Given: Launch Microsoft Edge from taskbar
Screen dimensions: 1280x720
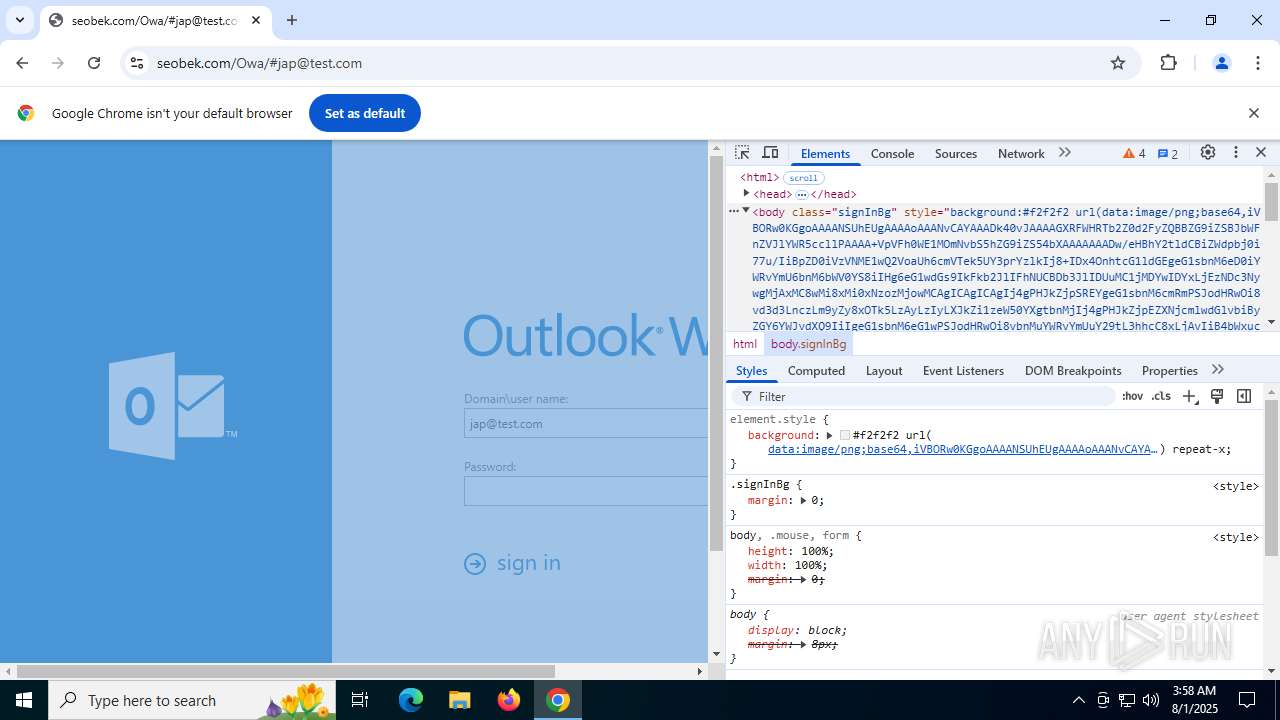Looking at the screenshot, I should point(411,700).
